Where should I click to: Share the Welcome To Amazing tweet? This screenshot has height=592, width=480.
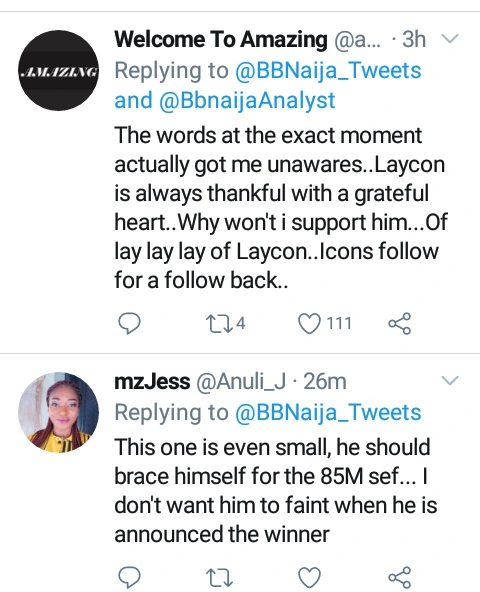[x=400, y=324]
